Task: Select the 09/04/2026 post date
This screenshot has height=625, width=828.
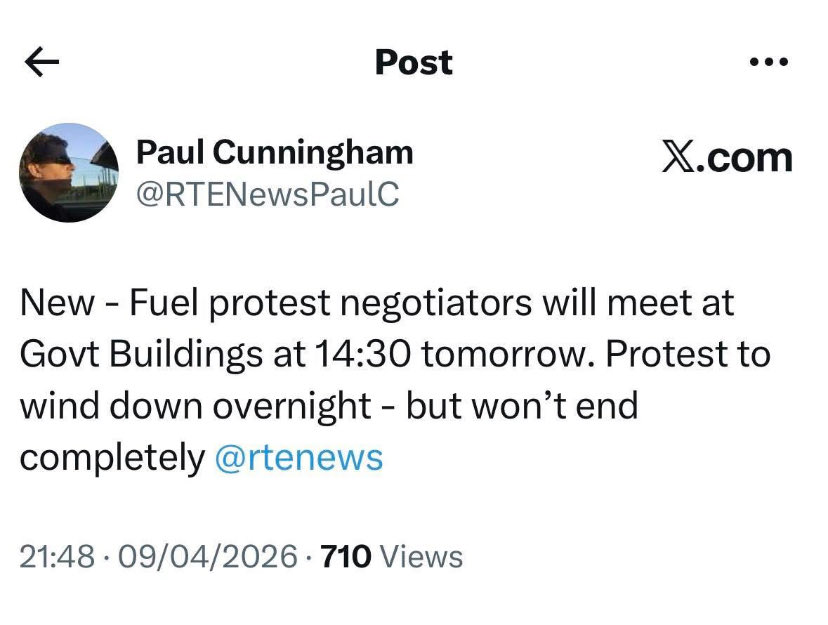Action: point(204,556)
